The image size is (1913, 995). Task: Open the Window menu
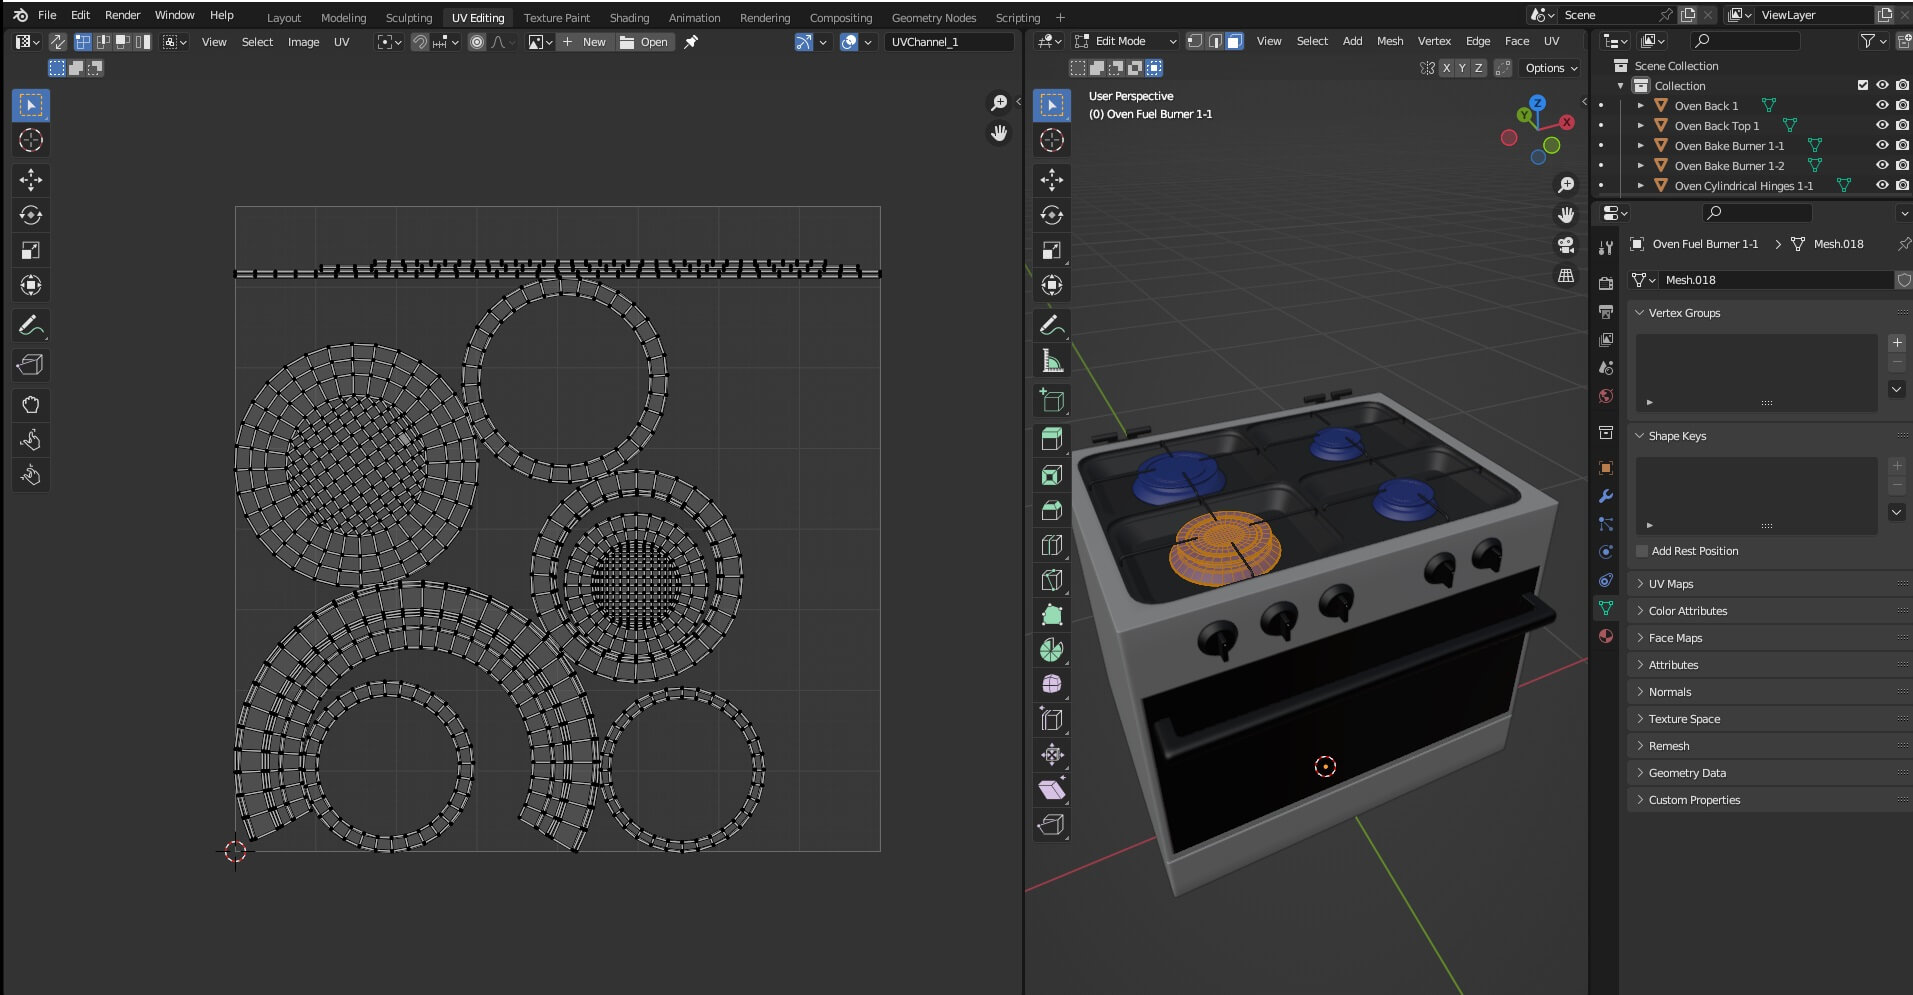tap(174, 15)
